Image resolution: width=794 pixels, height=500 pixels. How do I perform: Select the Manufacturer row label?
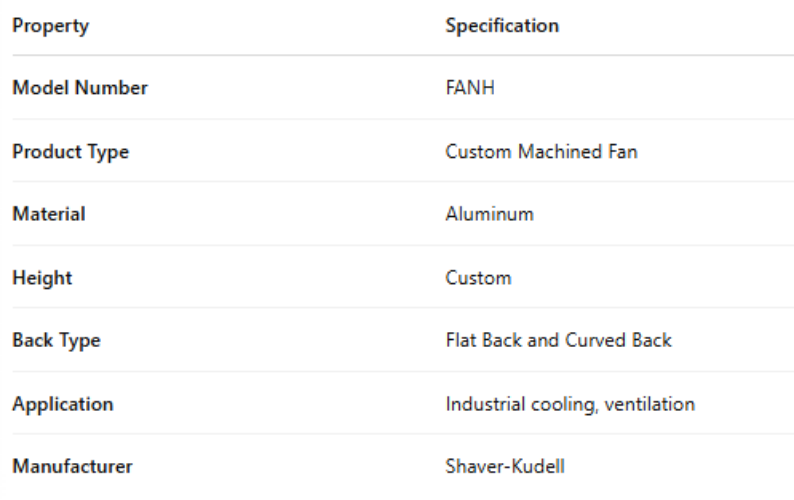(x=72, y=468)
